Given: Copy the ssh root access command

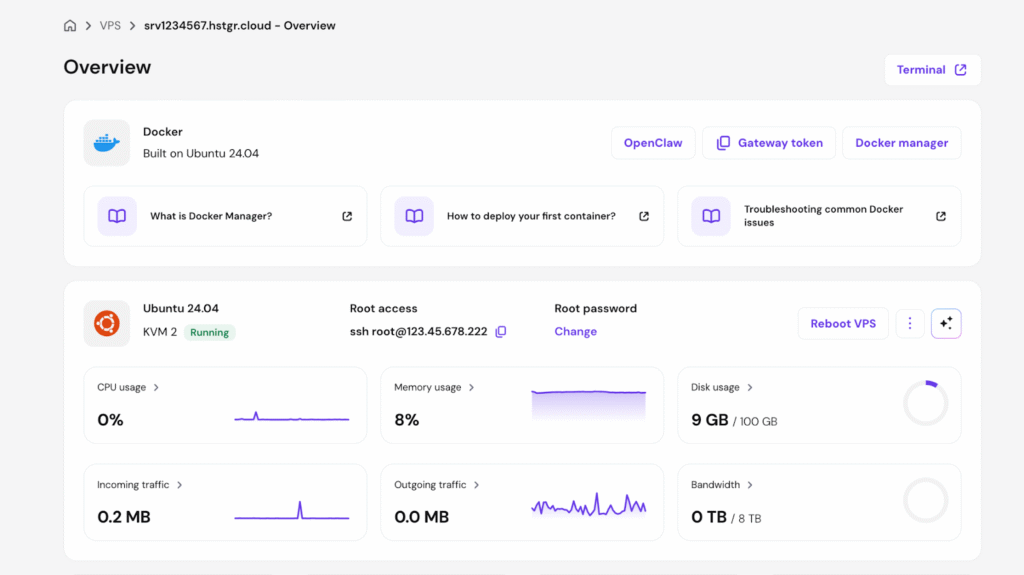Looking at the screenshot, I should tap(501, 332).
